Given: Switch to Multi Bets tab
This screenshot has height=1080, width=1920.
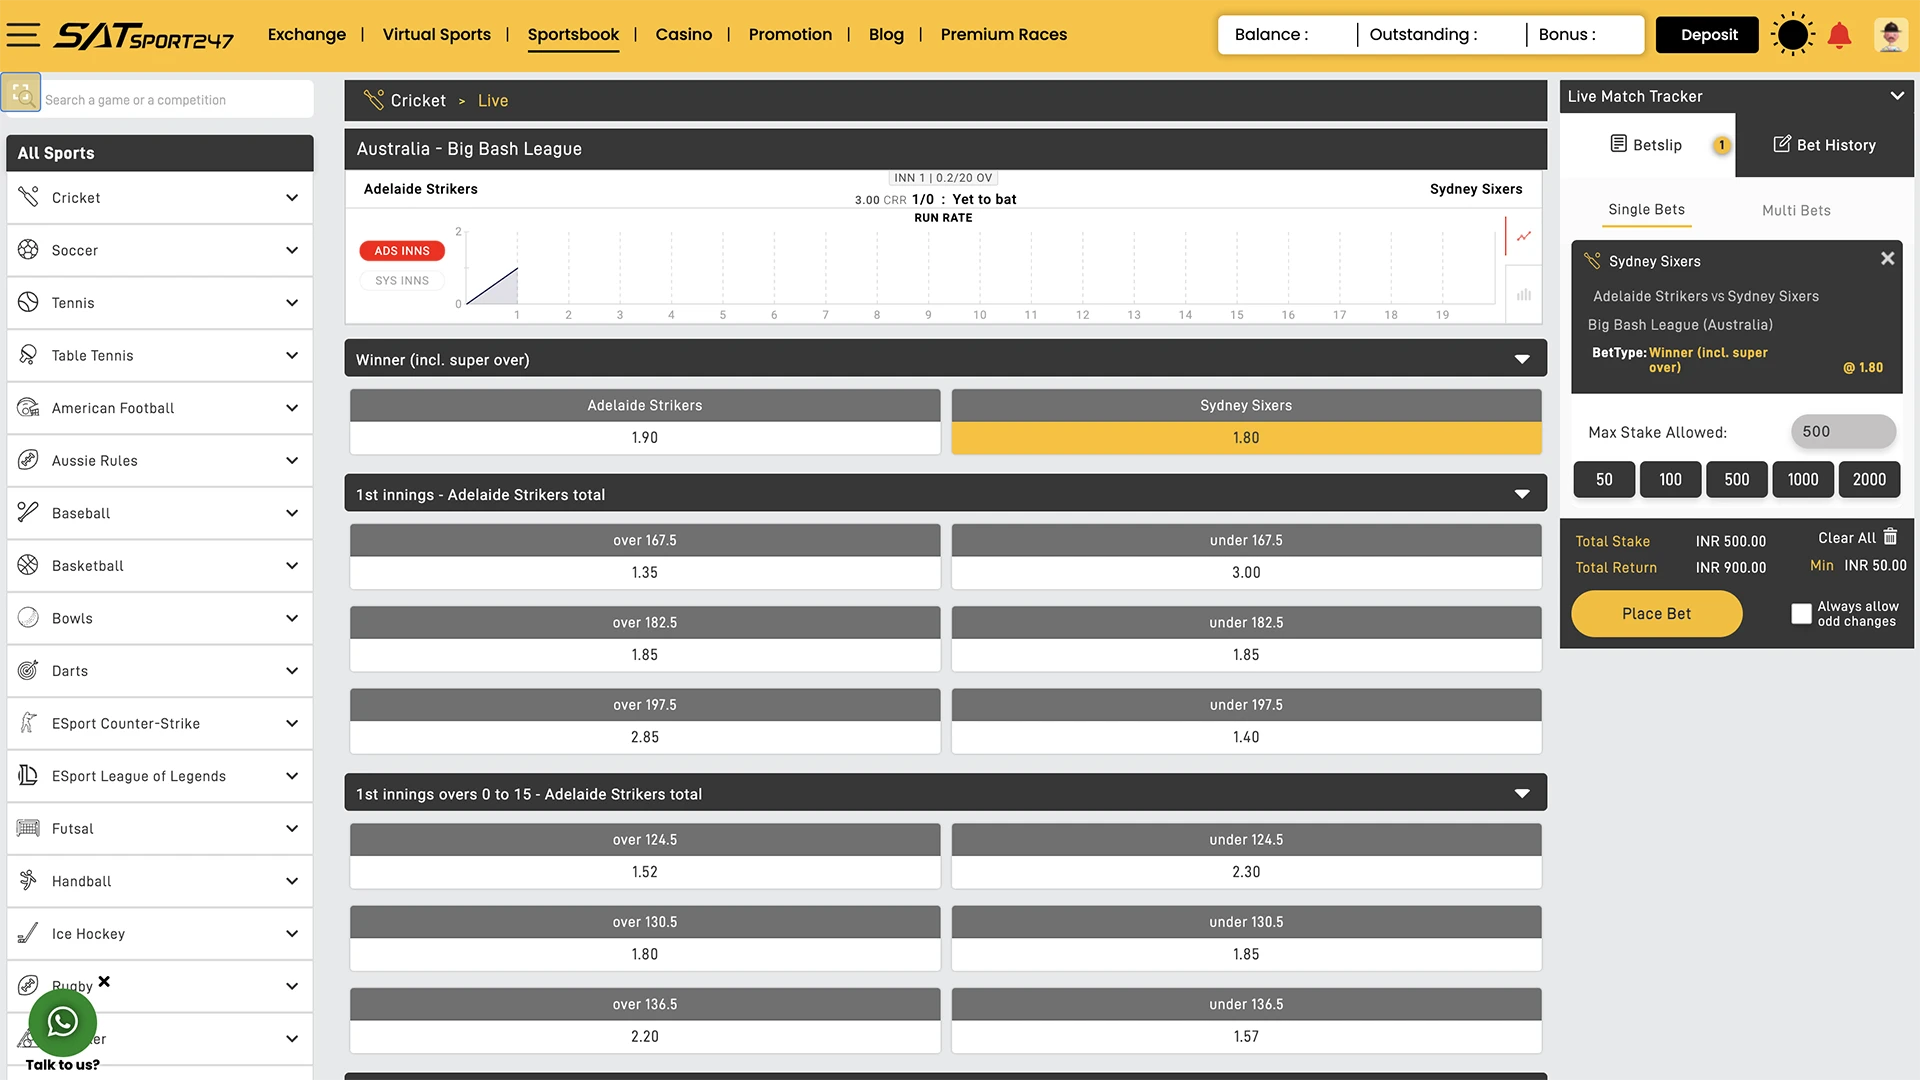Looking at the screenshot, I should click(1796, 211).
